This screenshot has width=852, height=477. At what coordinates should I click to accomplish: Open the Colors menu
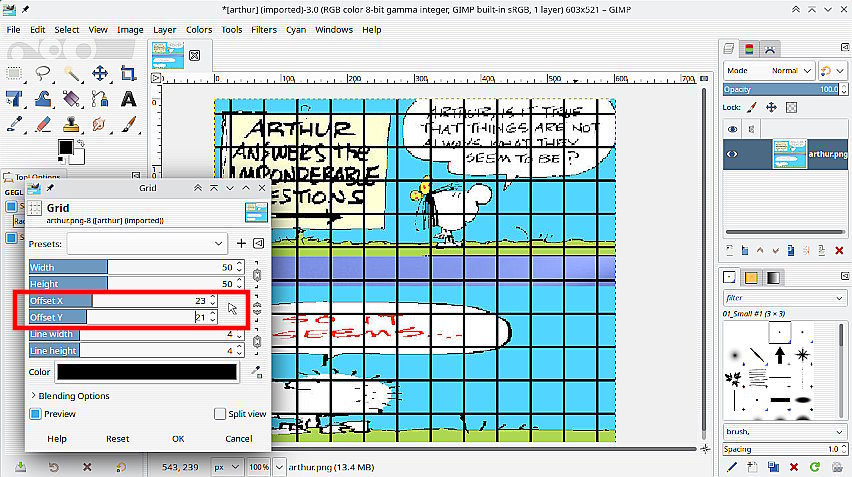[x=199, y=30]
